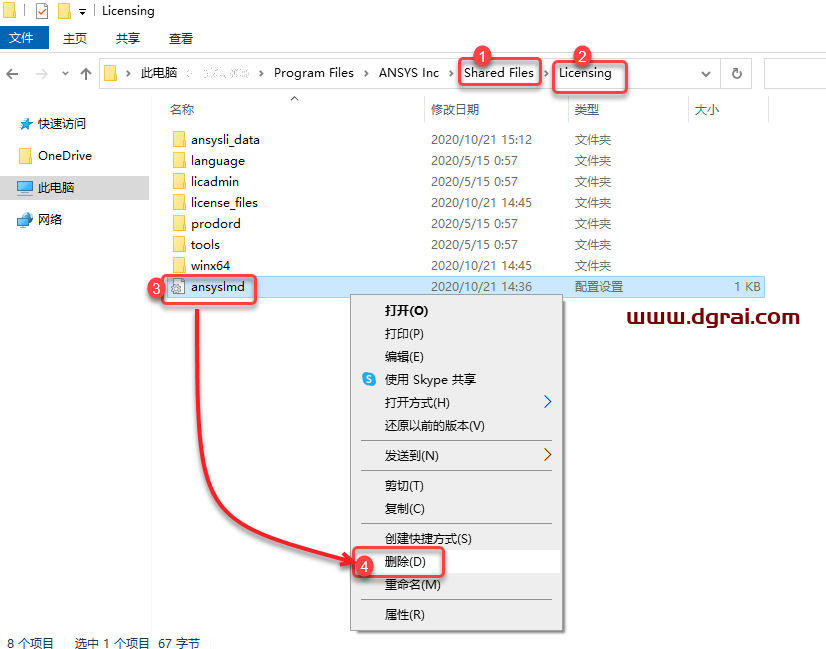Expand 发送到(N) submenu
Screen dimensions: 826x649
click(456, 456)
